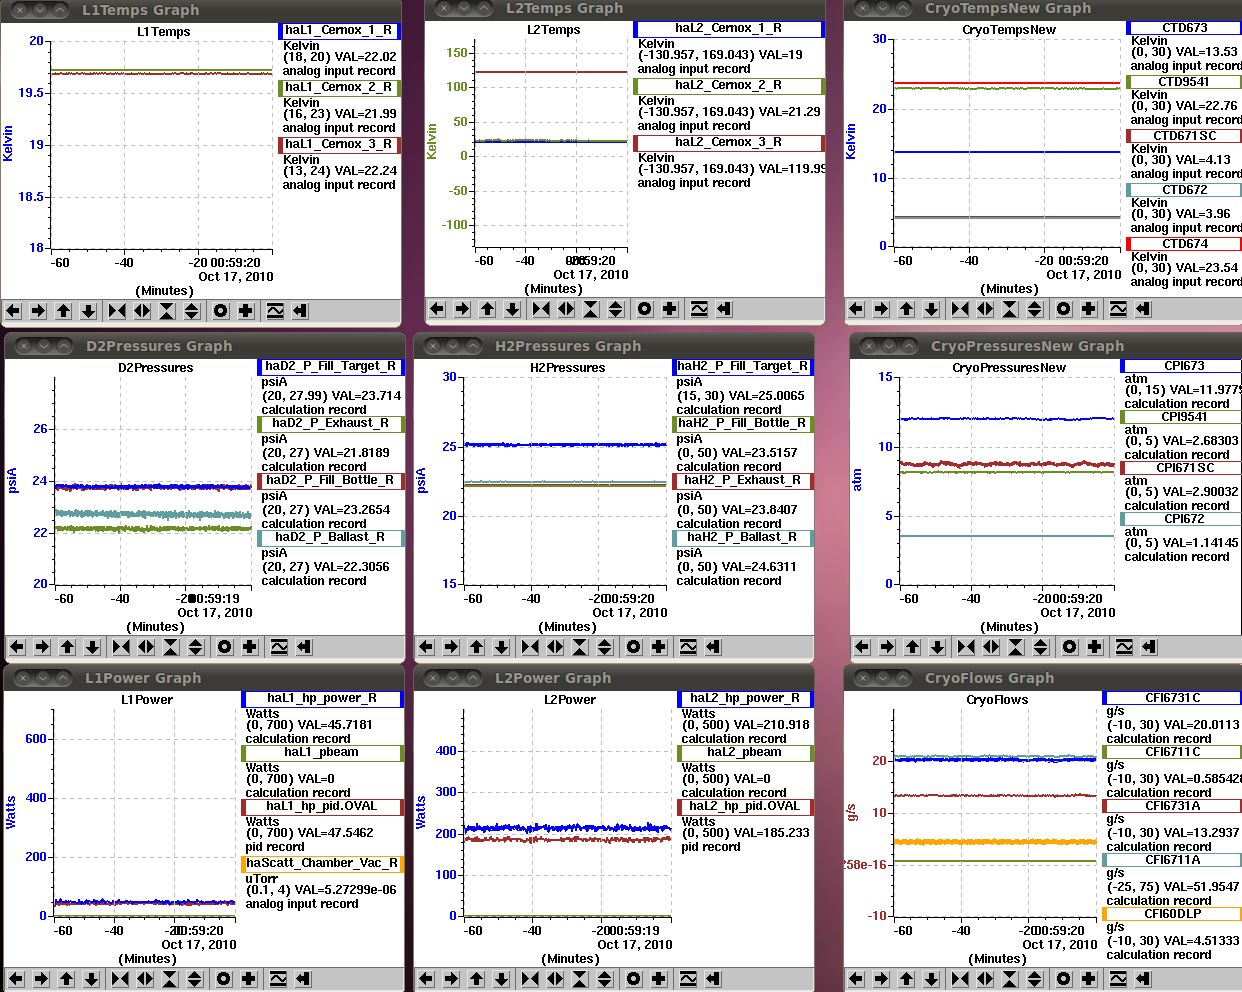Image resolution: width=1242 pixels, height=992 pixels.
Task: Select haL2_hp_pid.OVAL legend entry
Action: pos(744,807)
